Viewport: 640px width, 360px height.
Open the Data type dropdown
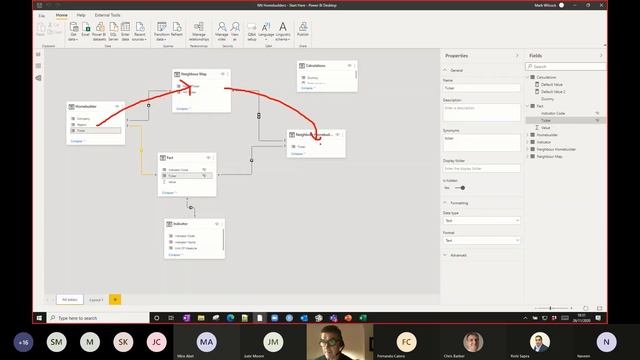(x=482, y=220)
